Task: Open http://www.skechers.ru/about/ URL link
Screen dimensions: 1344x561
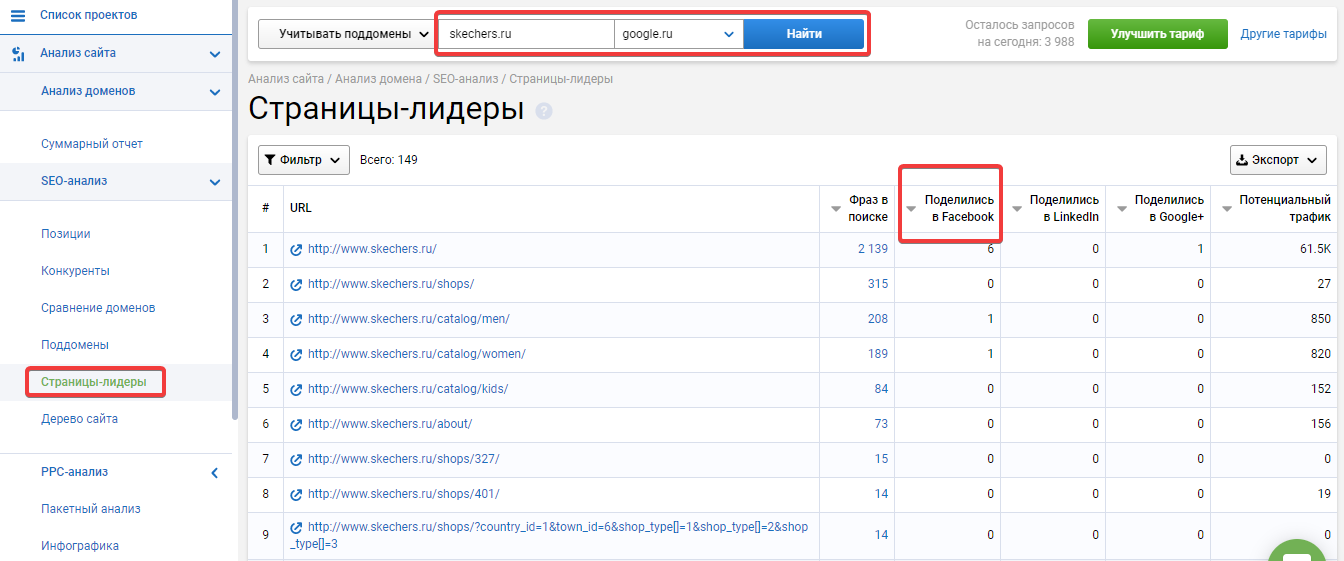Action: point(390,424)
